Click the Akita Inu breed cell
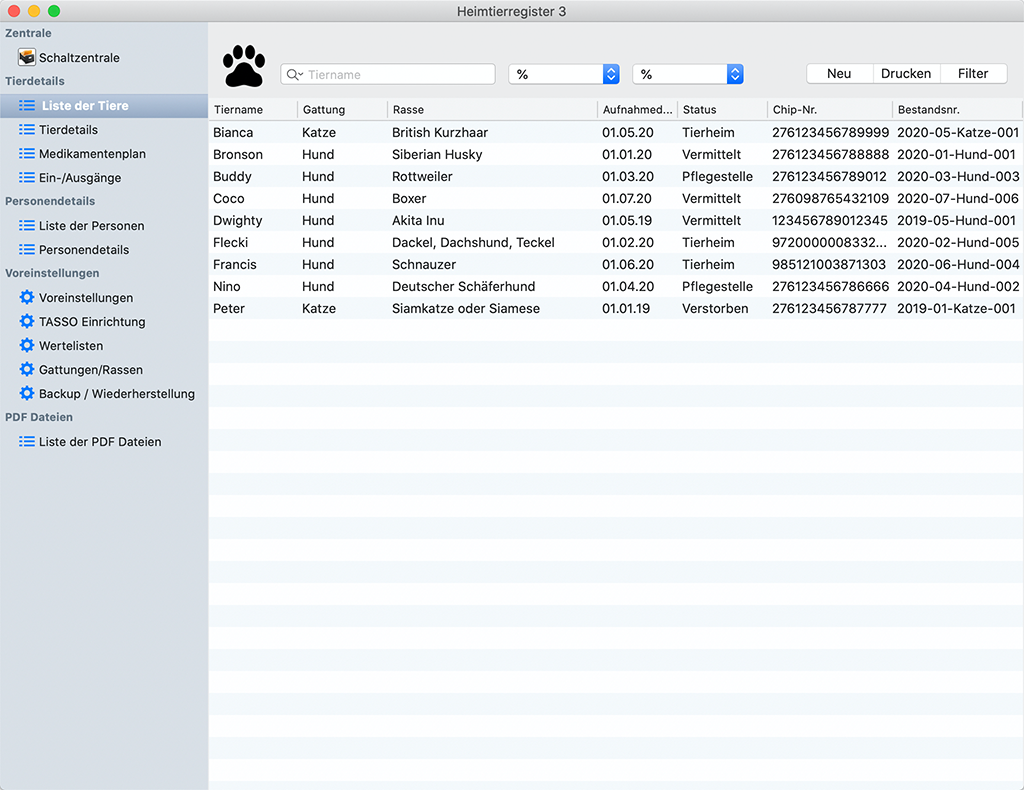The height and width of the screenshot is (790, 1024). [418, 221]
